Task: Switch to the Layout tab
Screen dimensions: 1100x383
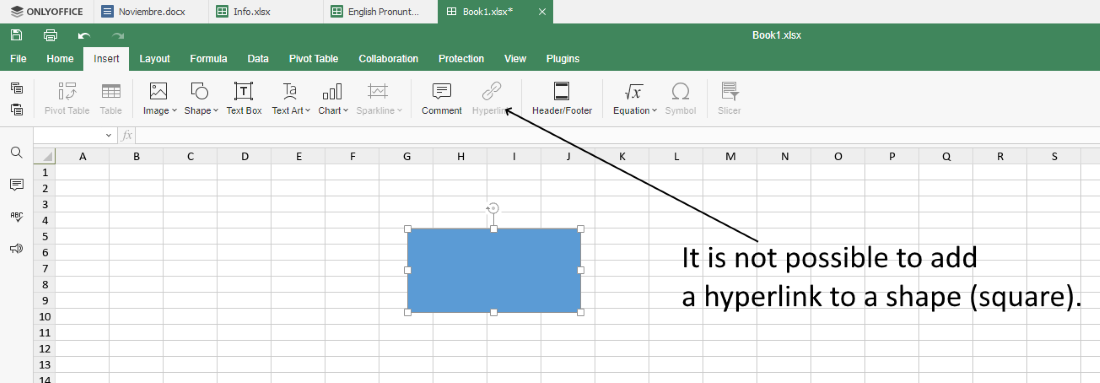Action: coord(154,59)
